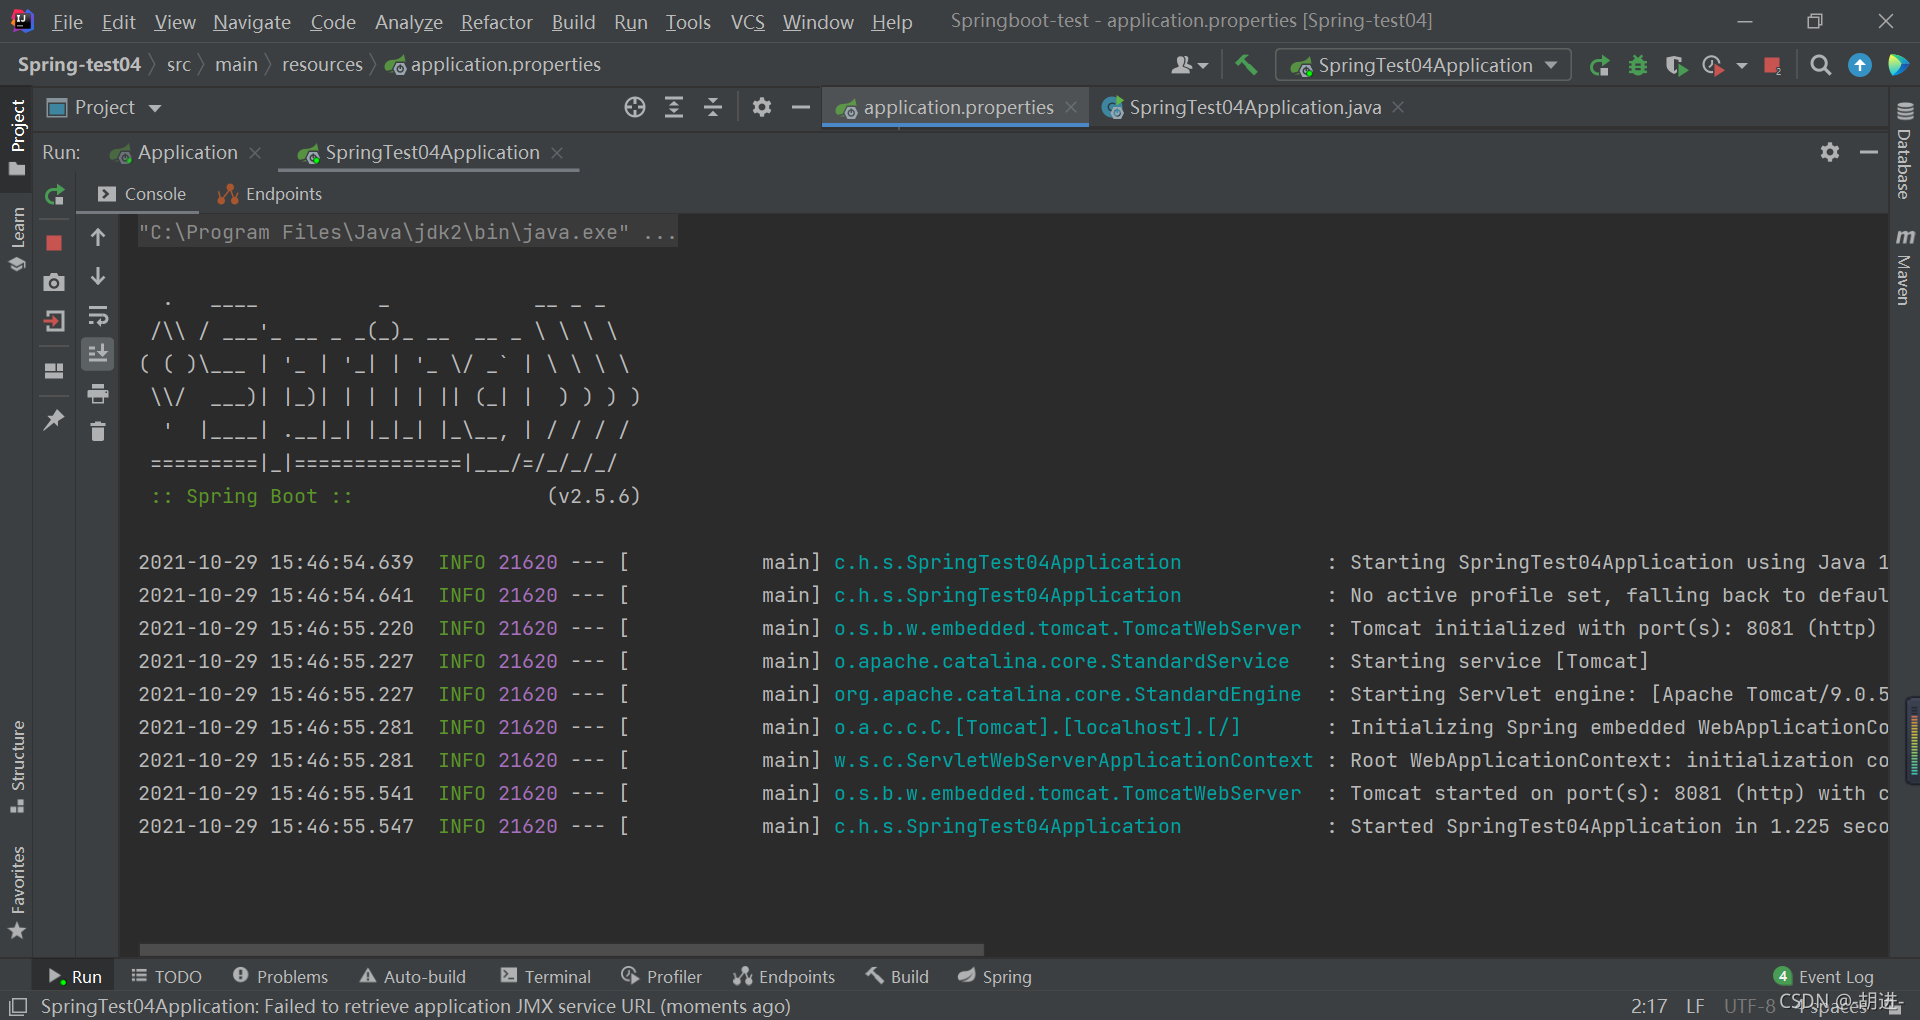Image resolution: width=1920 pixels, height=1020 pixels.
Task: Open the File menu
Action: pos(67,22)
